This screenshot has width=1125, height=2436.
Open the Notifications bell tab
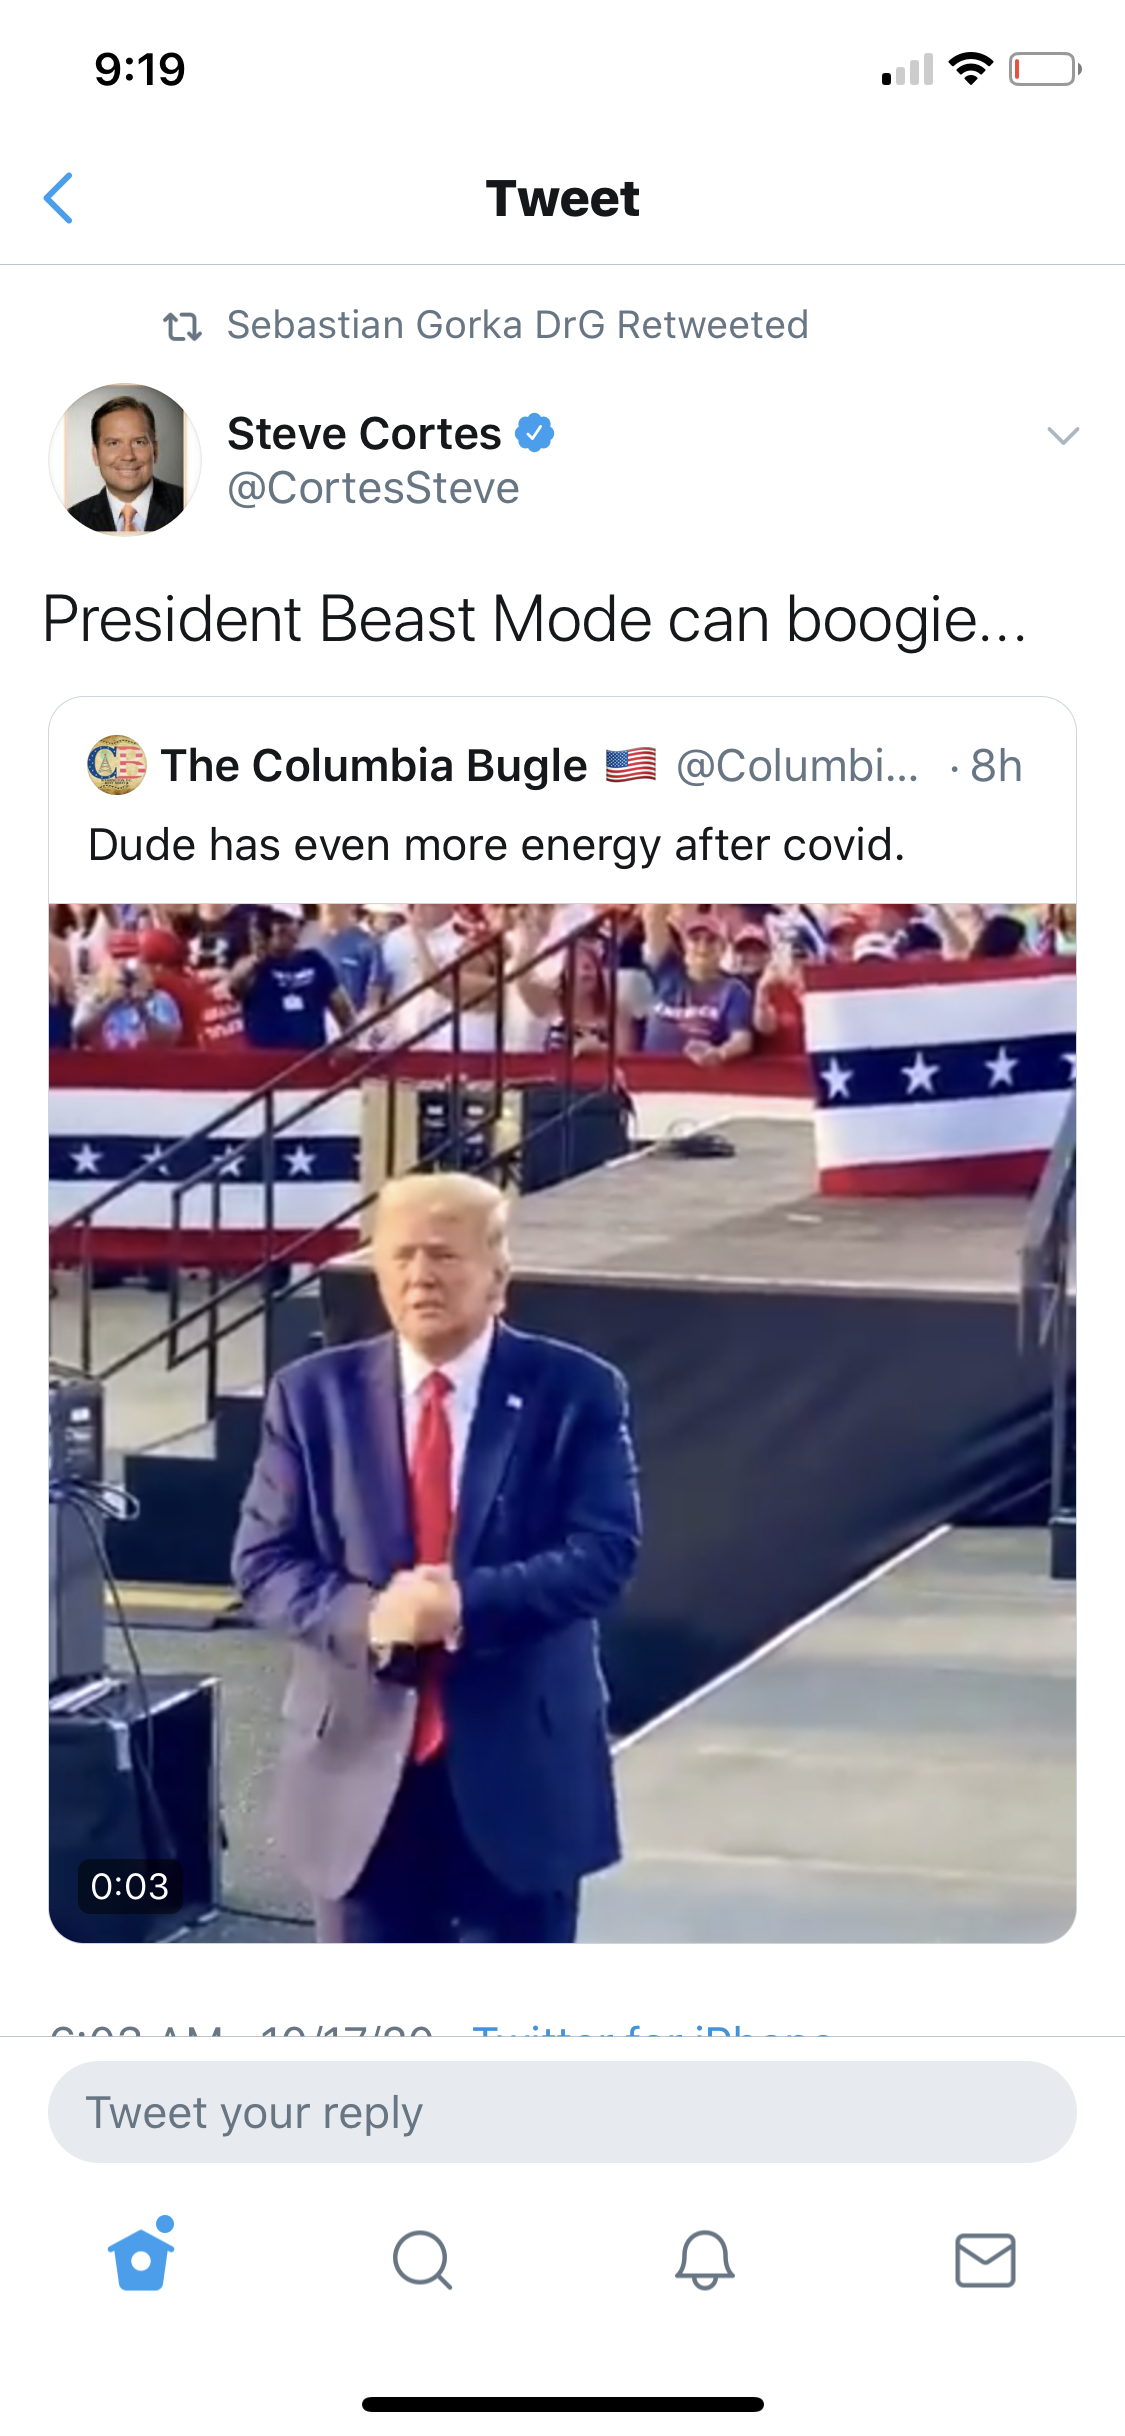click(704, 2260)
